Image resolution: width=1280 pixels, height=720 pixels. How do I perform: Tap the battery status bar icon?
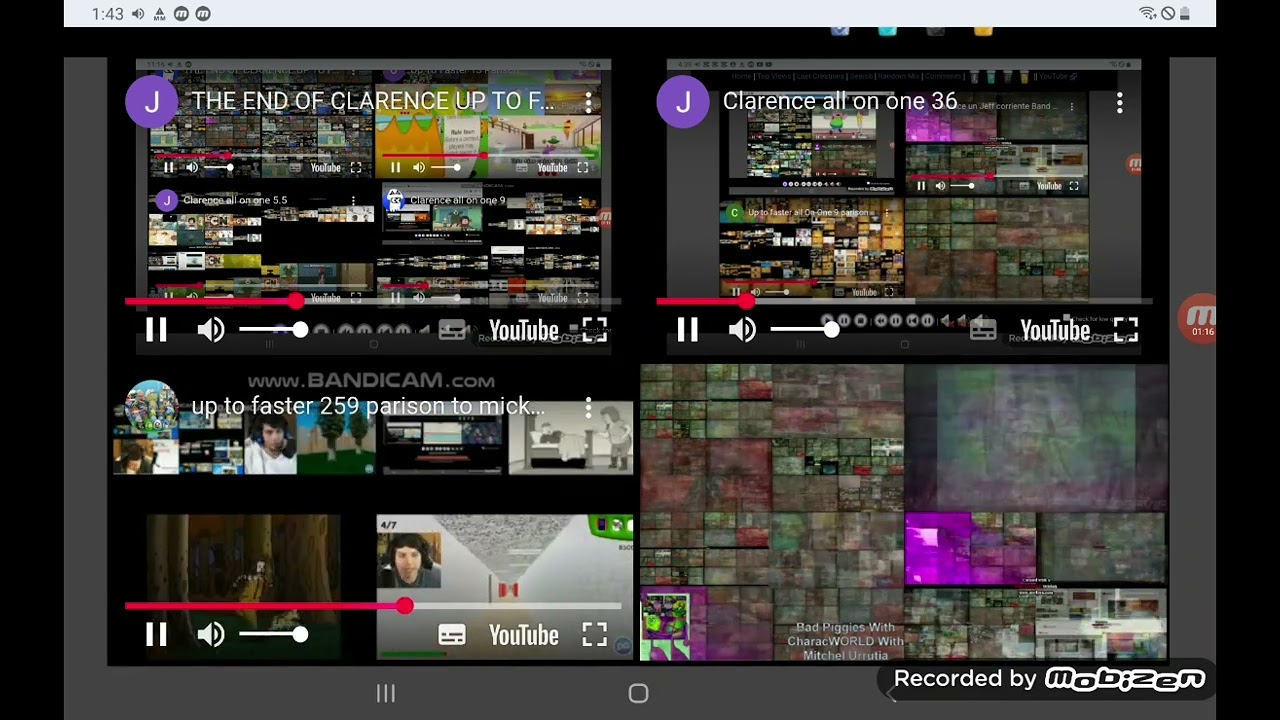[x=1185, y=14]
